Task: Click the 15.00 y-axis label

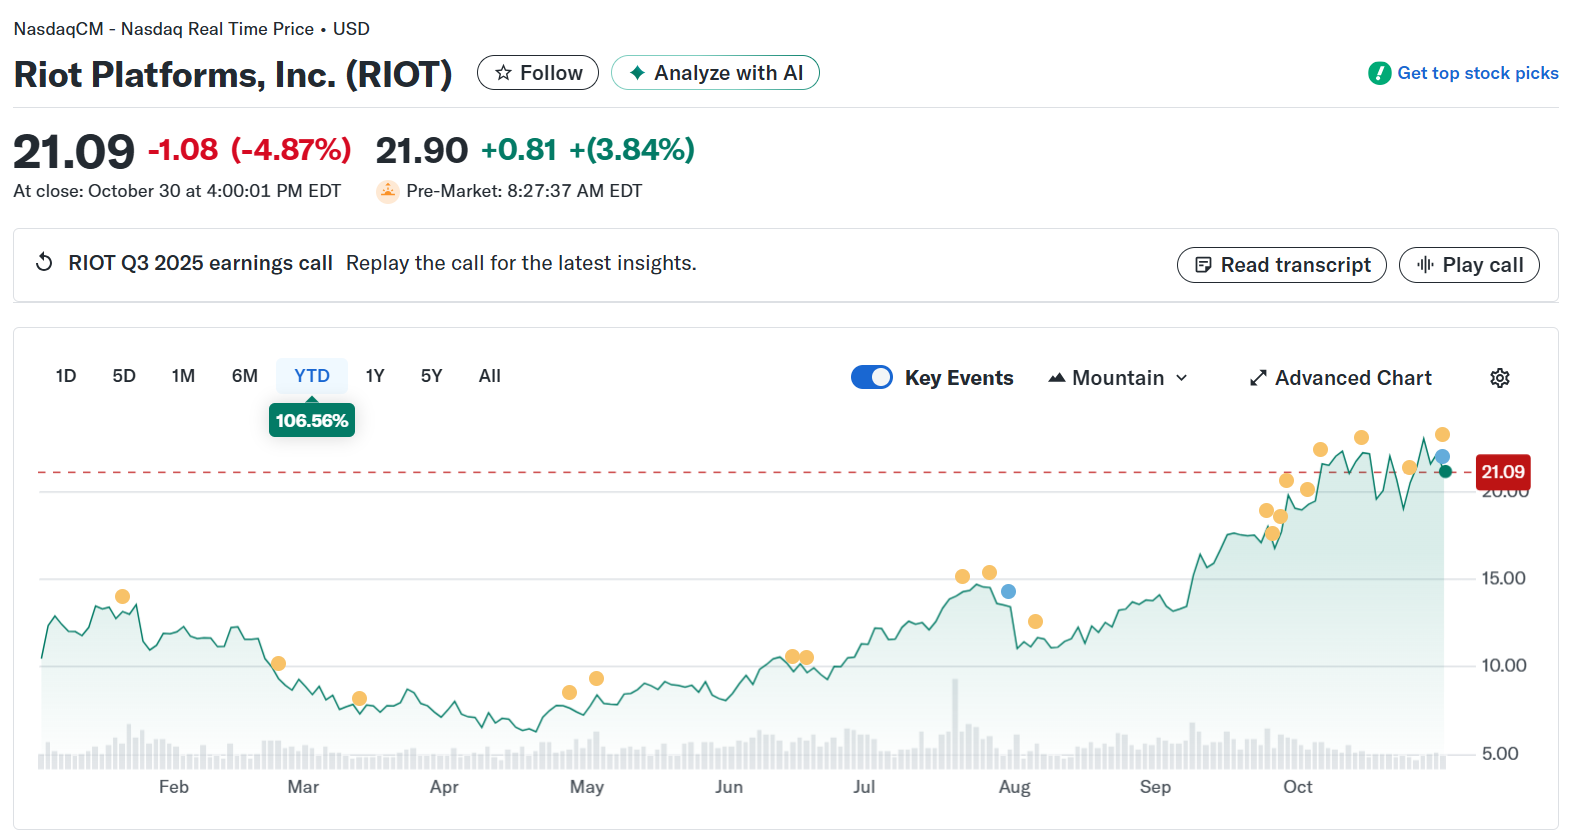Action: point(1503,578)
